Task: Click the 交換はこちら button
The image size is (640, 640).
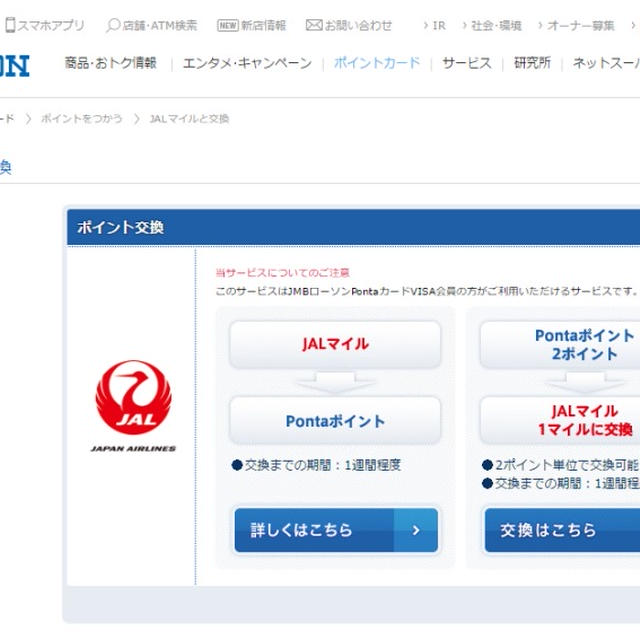Action: [562, 530]
